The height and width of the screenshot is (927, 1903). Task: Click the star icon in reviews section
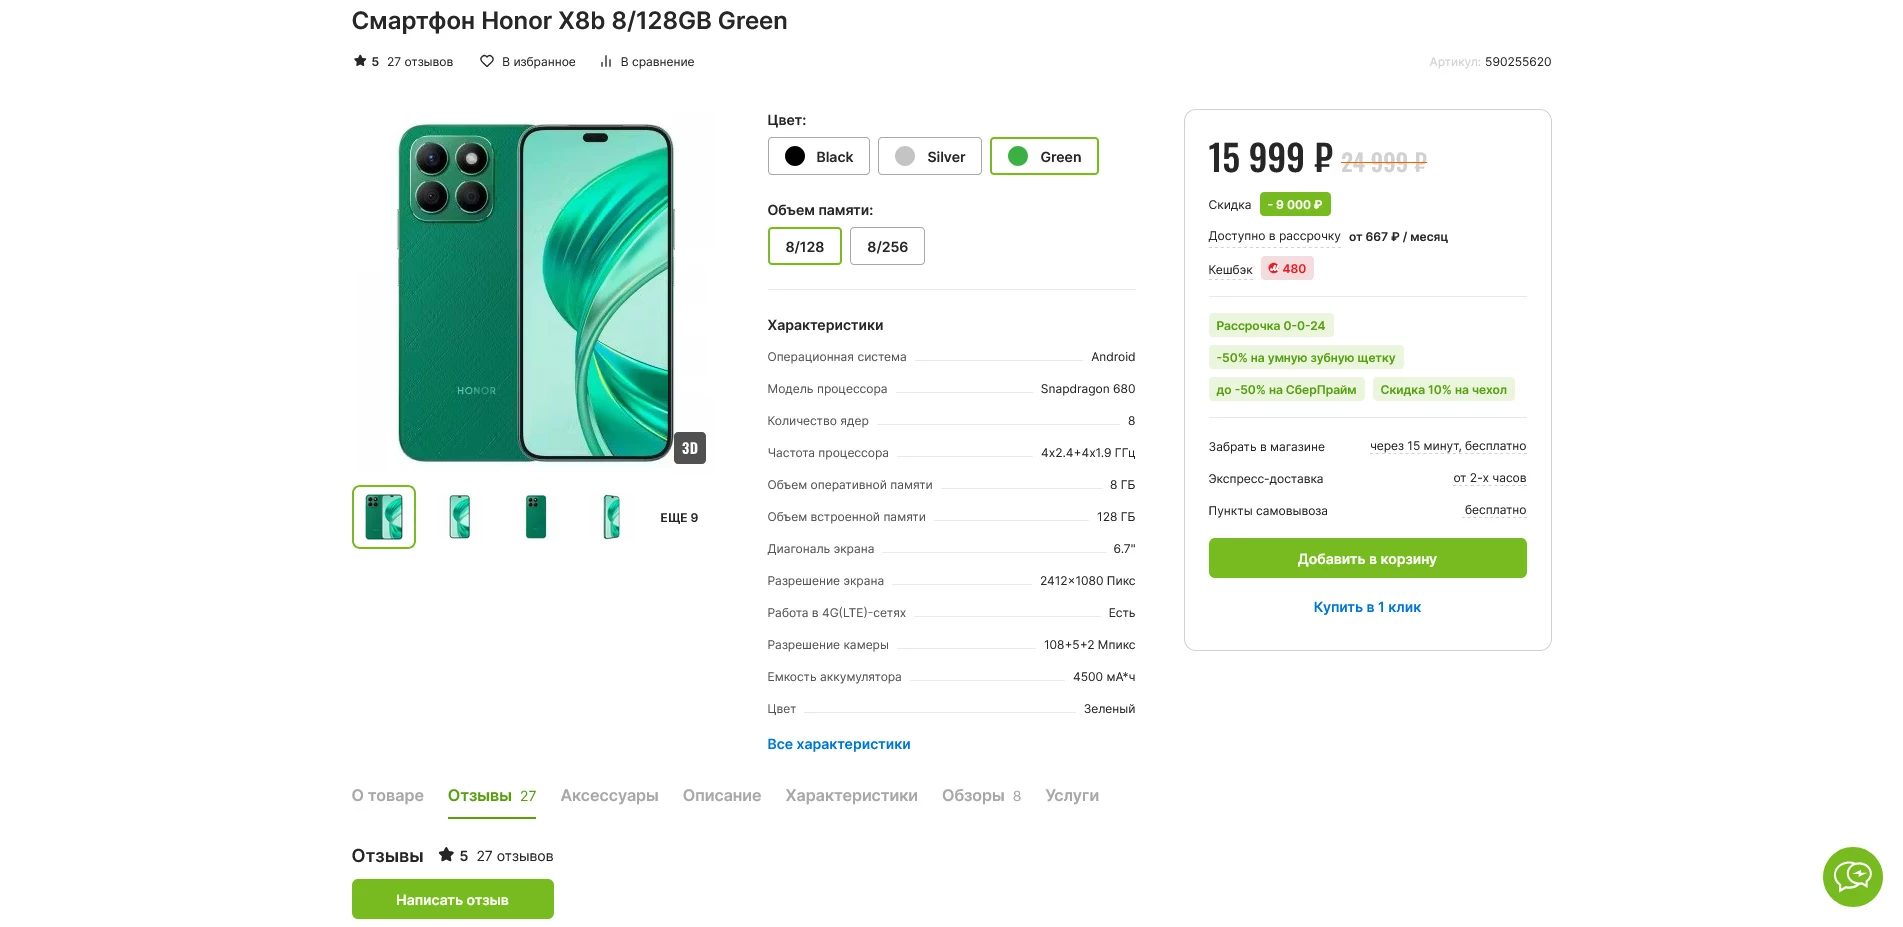click(x=446, y=855)
